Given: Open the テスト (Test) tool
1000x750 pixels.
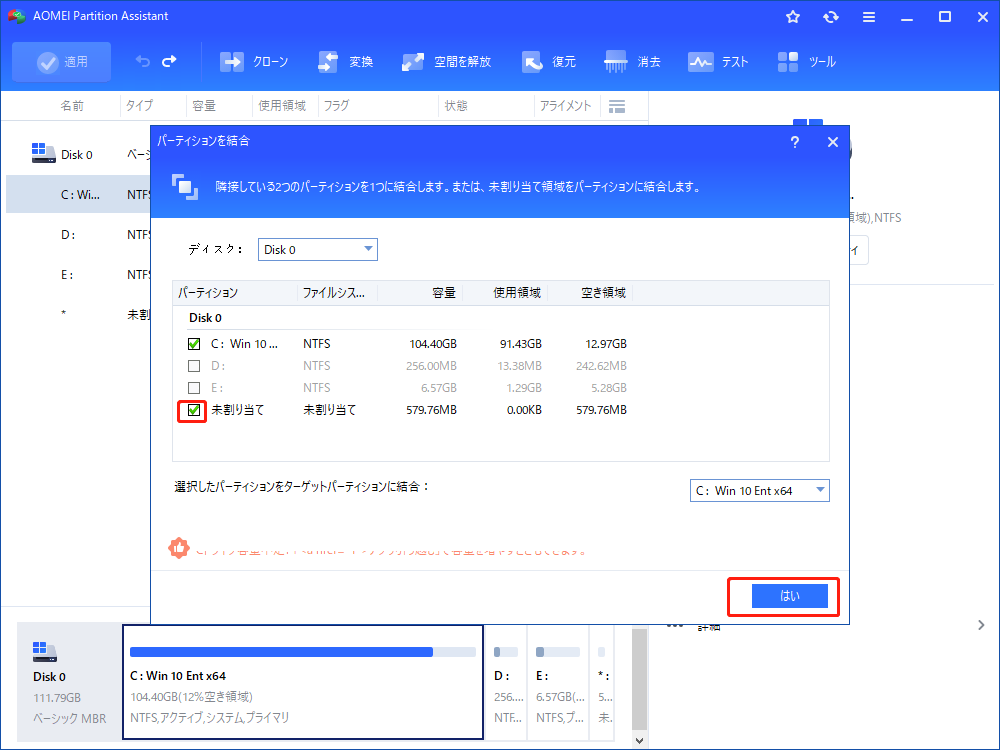Looking at the screenshot, I should pyautogui.click(x=717, y=62).
